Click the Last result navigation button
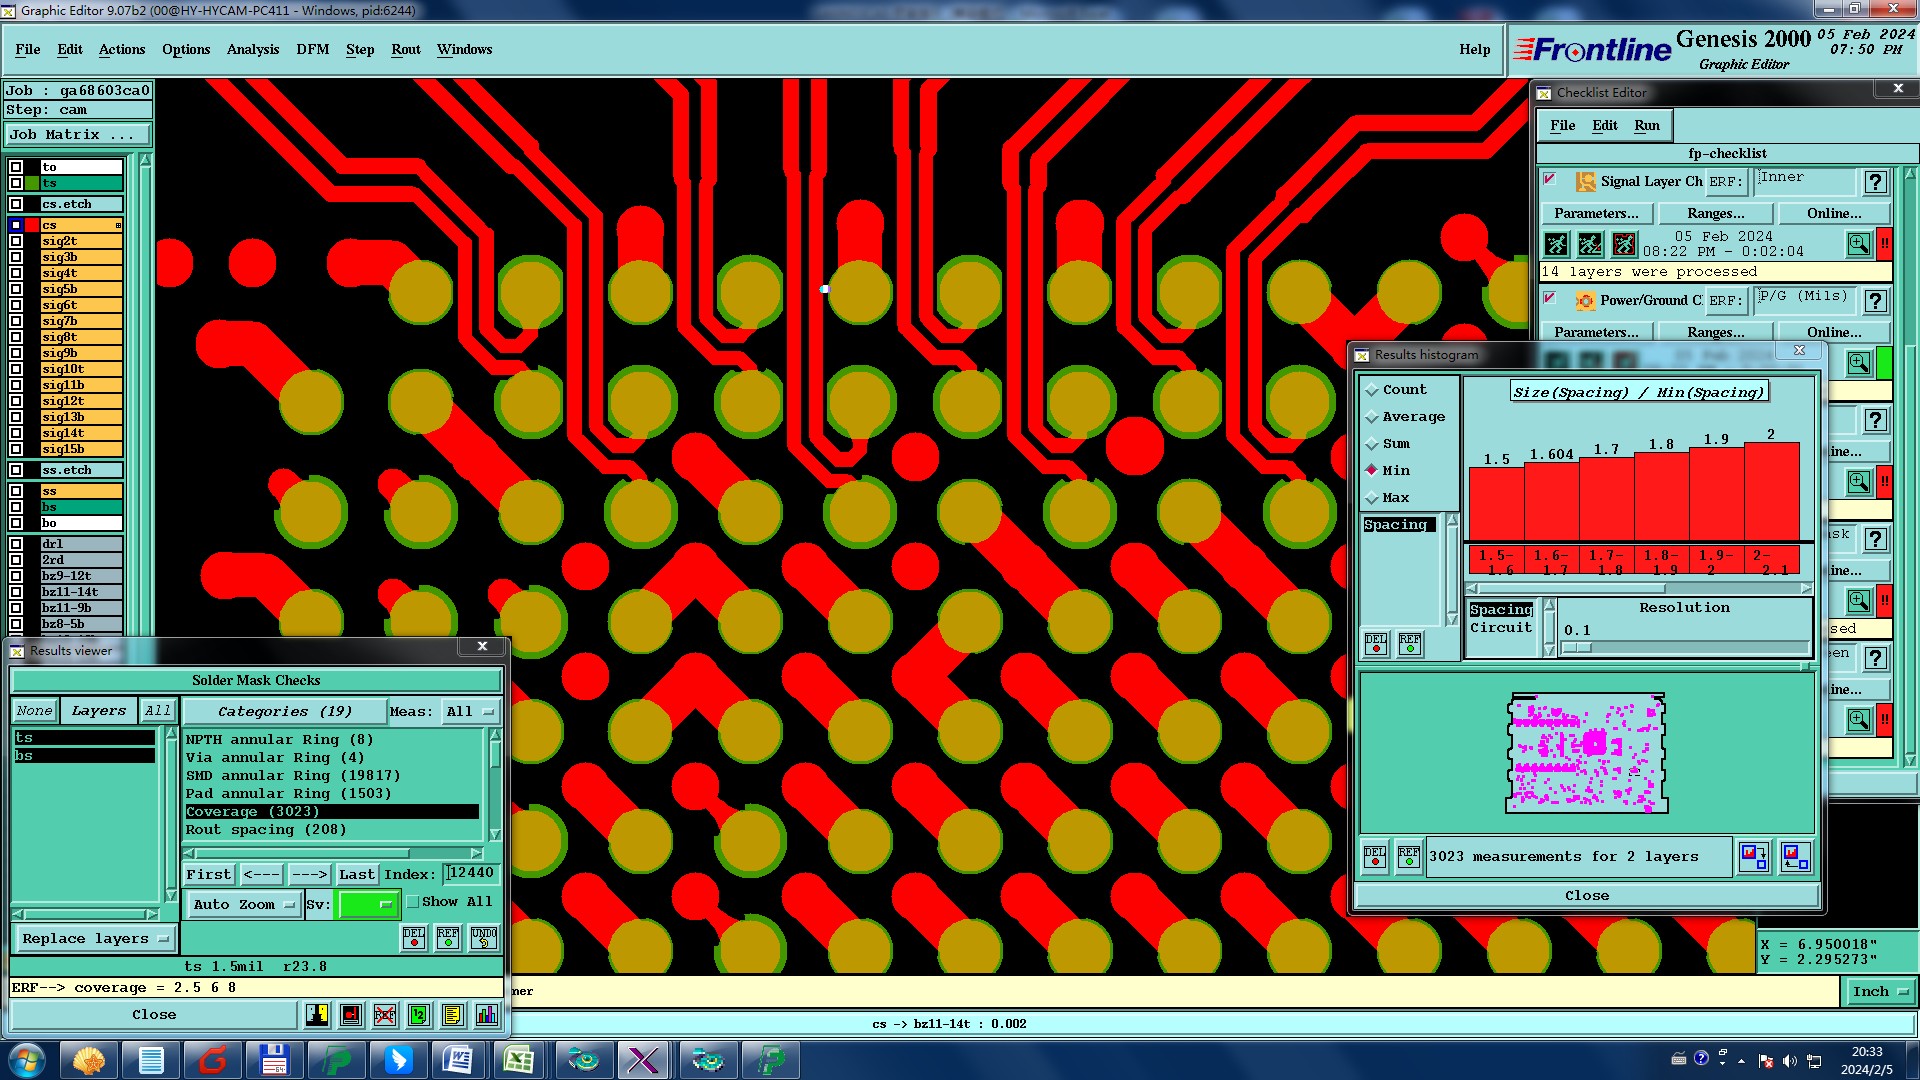The height and width of the screenshot is (1080, 1920). point(356,874)
